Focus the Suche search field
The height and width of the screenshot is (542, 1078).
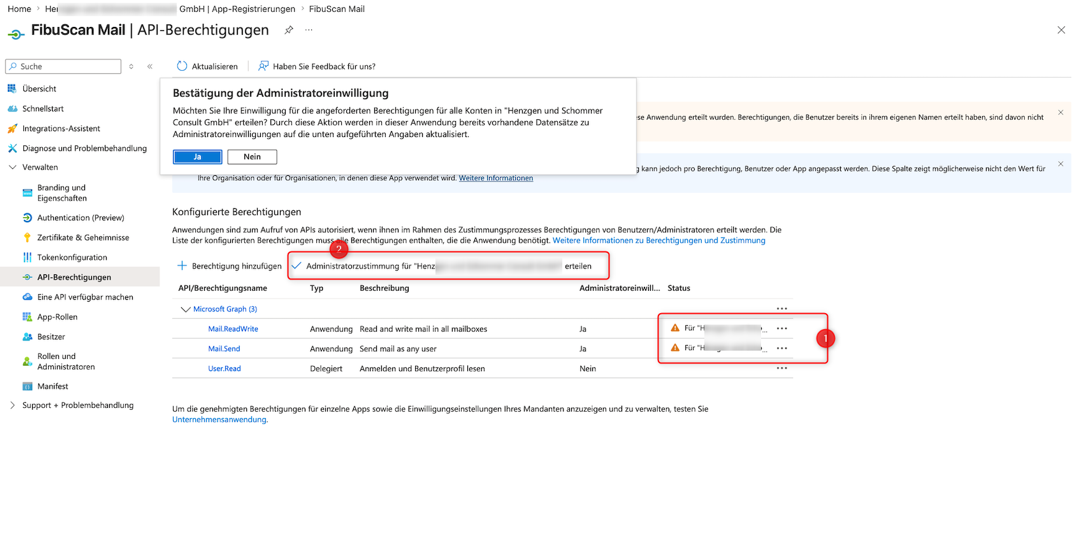63,66
